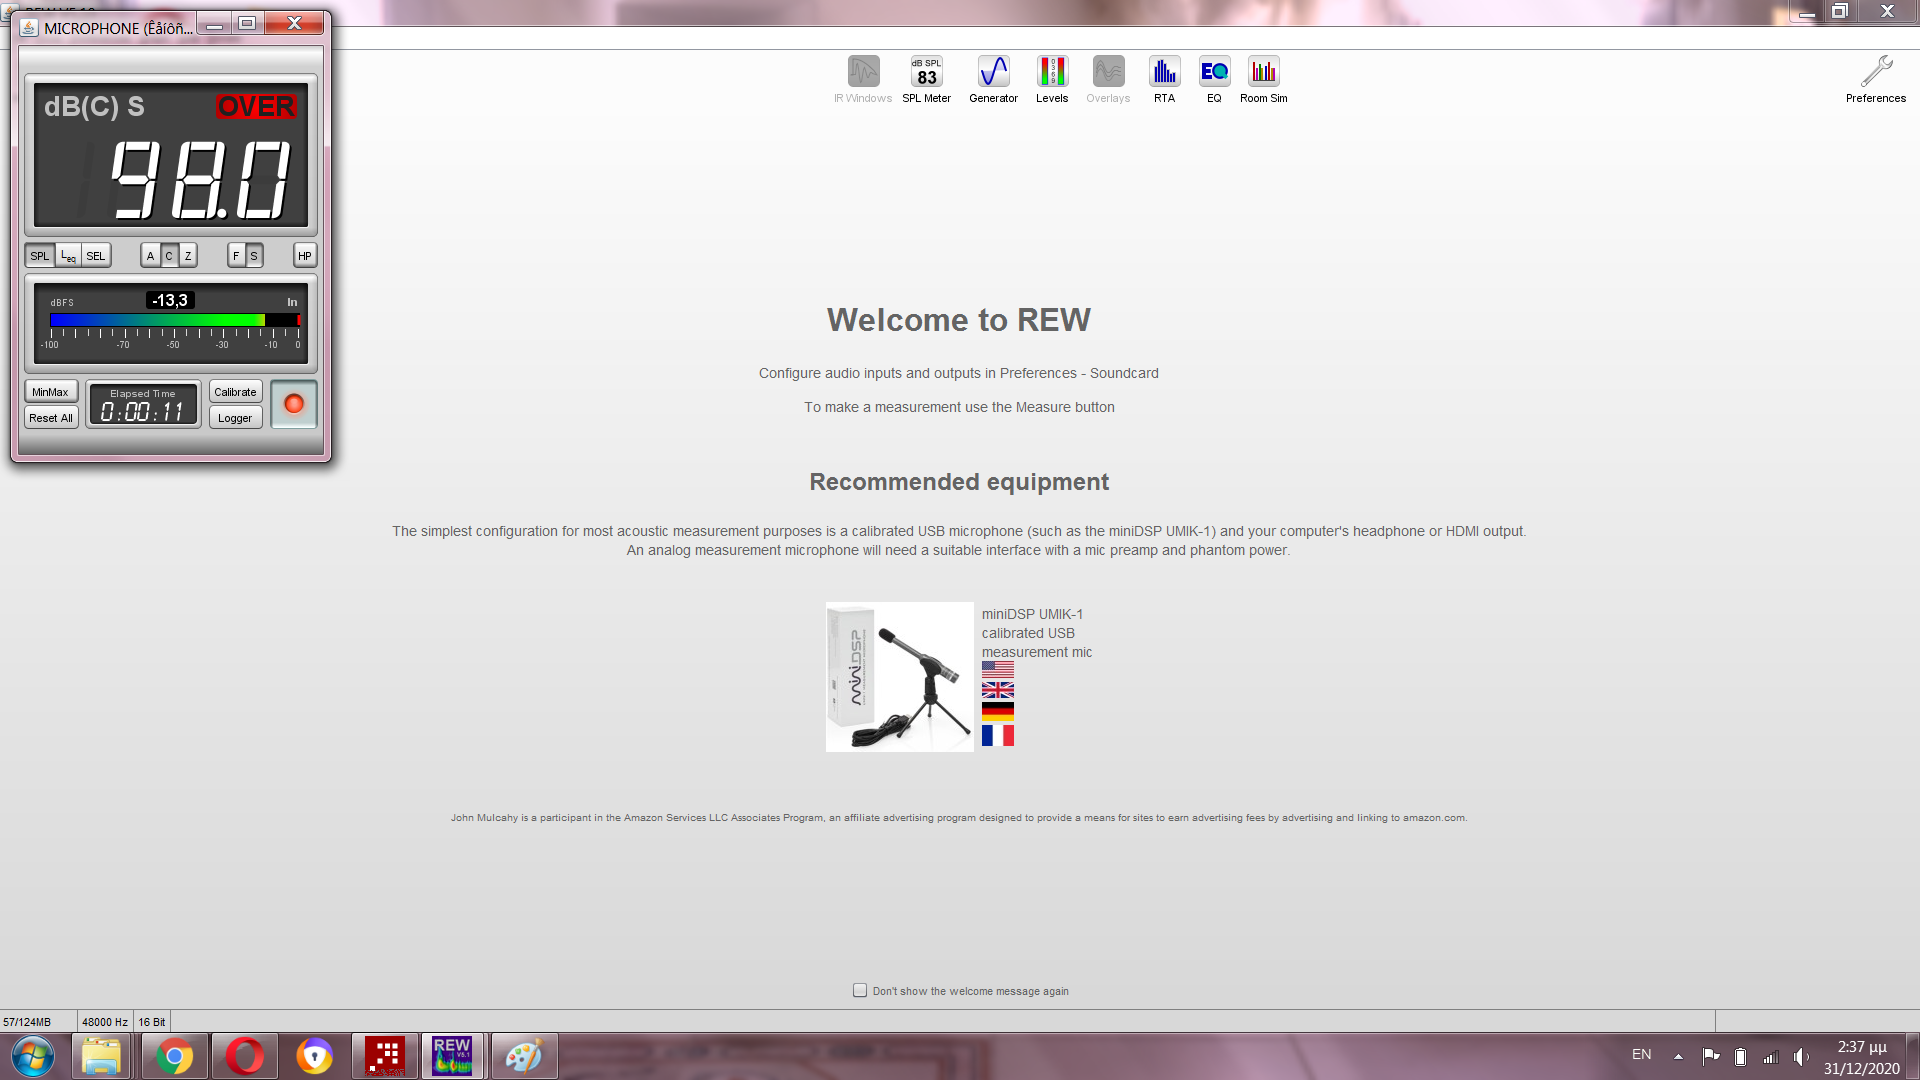Screen dimensions: 1920x1080
Task: Show hidden system tray icons arrow
Action: point(1678,1056)
